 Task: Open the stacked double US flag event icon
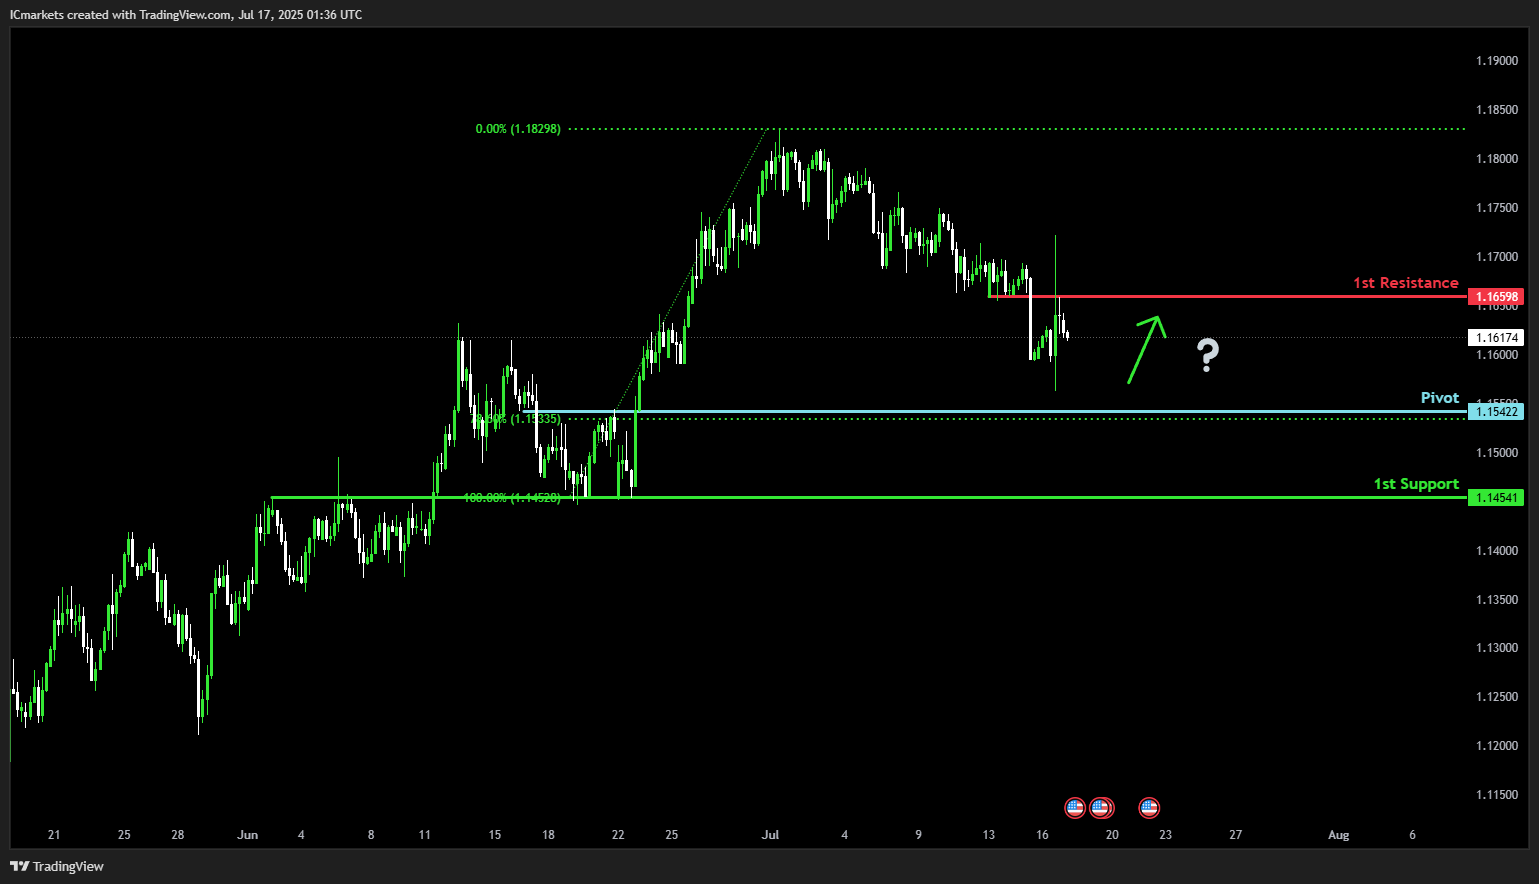click(x=1101, y=807)
